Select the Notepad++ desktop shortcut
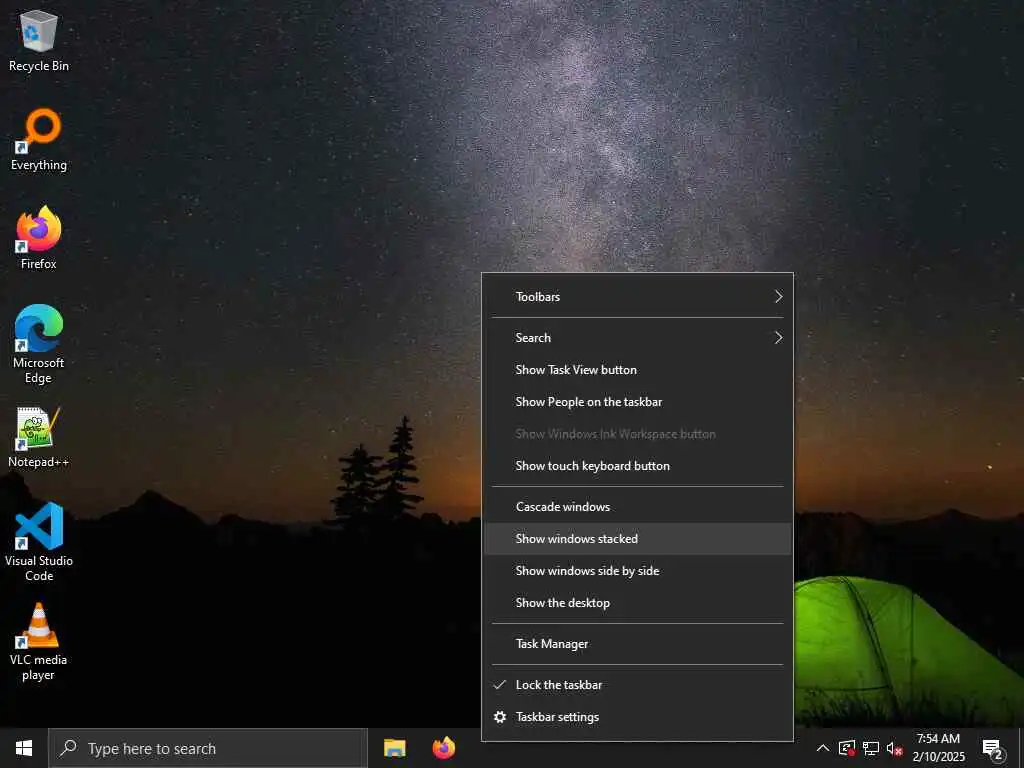The width and height of the screenshot is (1024, 768). (x=39, y=437)
